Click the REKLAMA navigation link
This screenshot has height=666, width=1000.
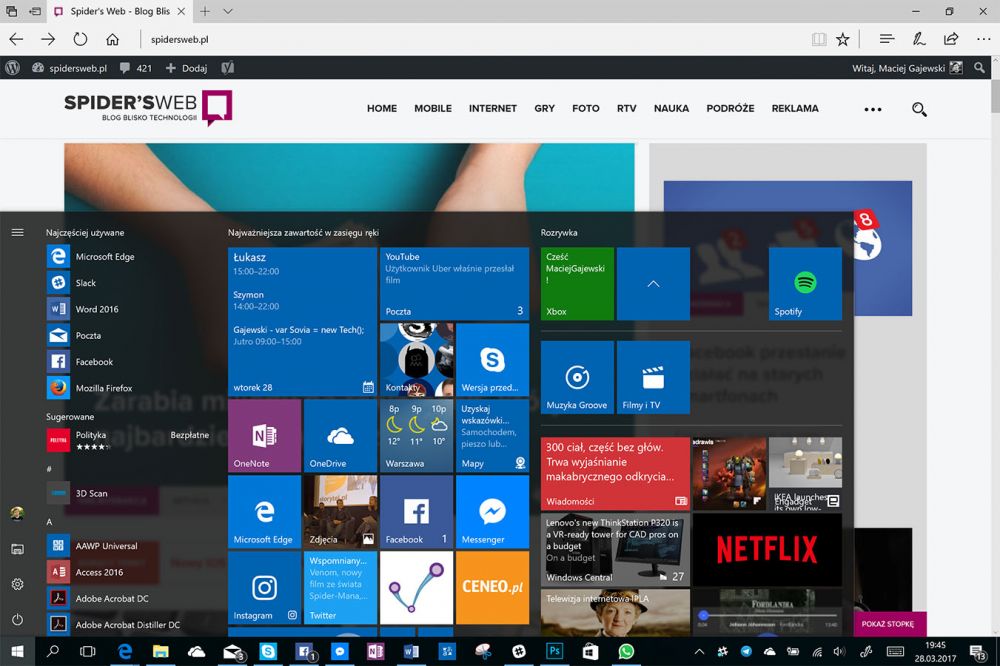[795, 108]
